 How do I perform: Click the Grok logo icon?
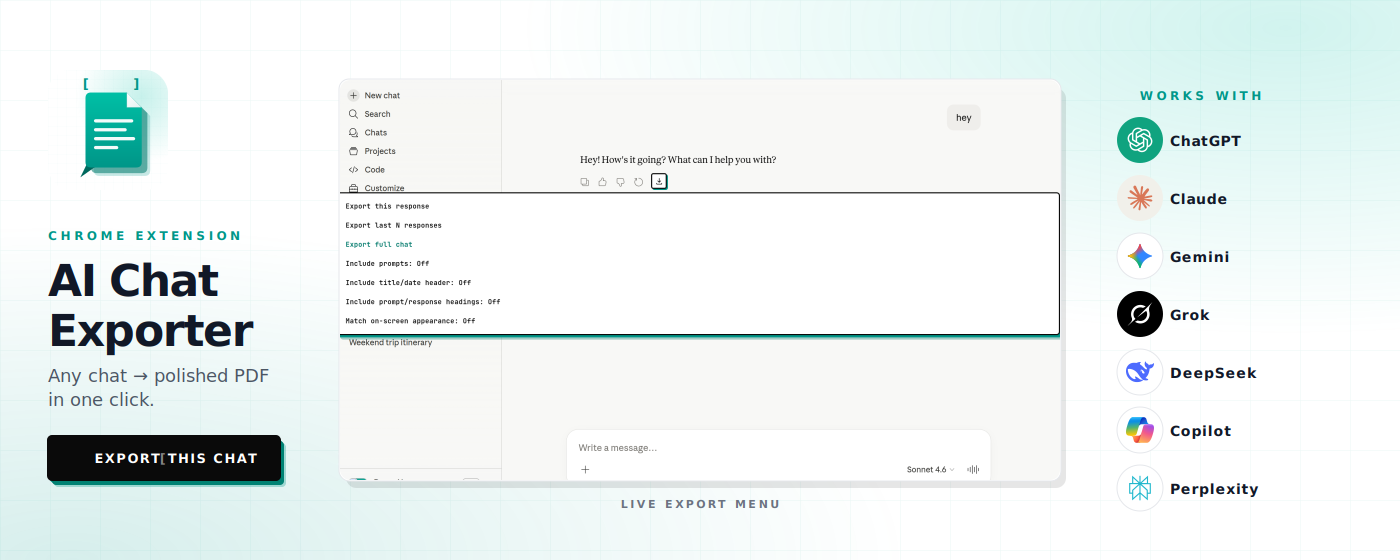click(1140, 314)
